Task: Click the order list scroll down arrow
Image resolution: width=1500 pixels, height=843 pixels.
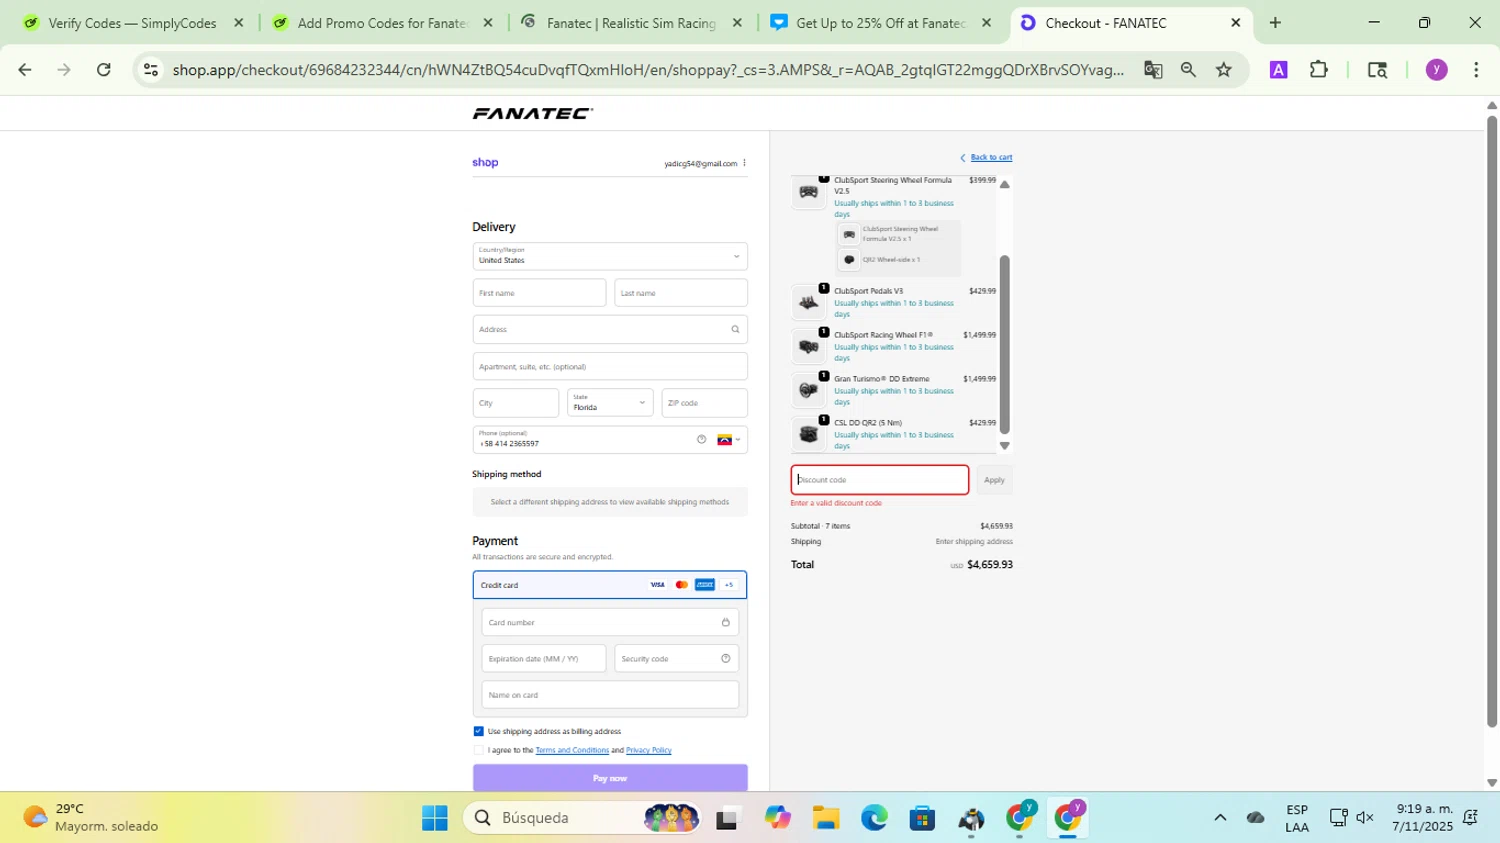Action: point(1005,446)
